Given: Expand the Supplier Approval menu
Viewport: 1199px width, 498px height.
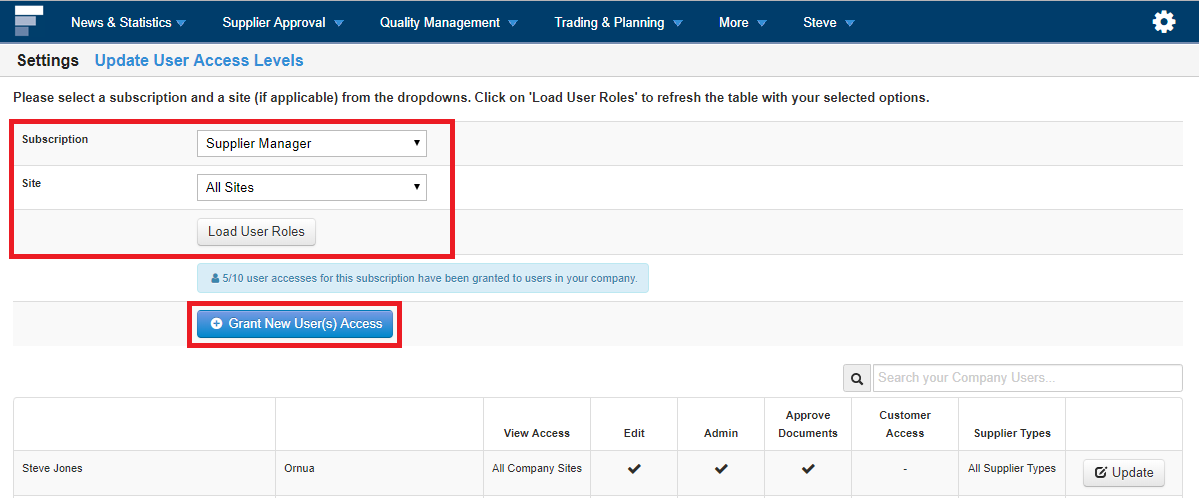Looking at the screenshot, I should [x=283, y=22].
